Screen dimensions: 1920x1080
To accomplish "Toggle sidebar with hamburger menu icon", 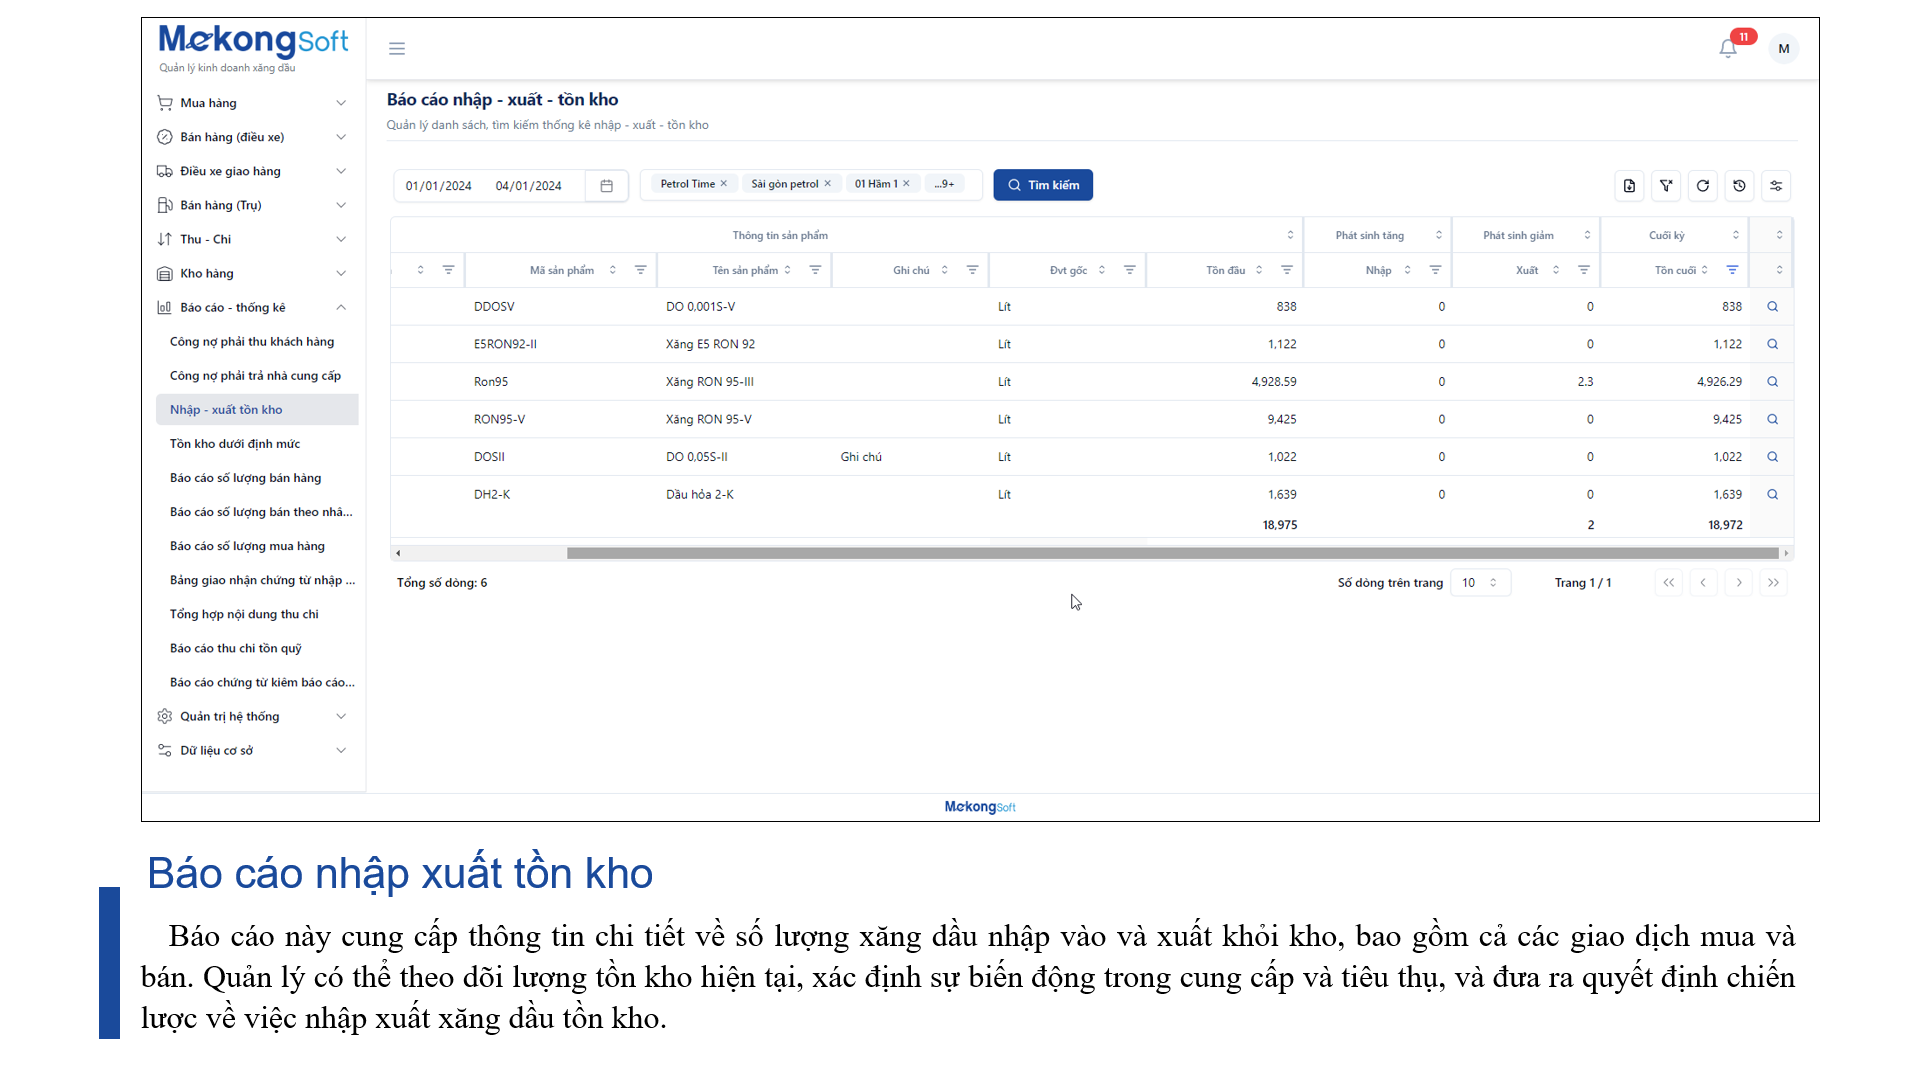I will [397, 48].
